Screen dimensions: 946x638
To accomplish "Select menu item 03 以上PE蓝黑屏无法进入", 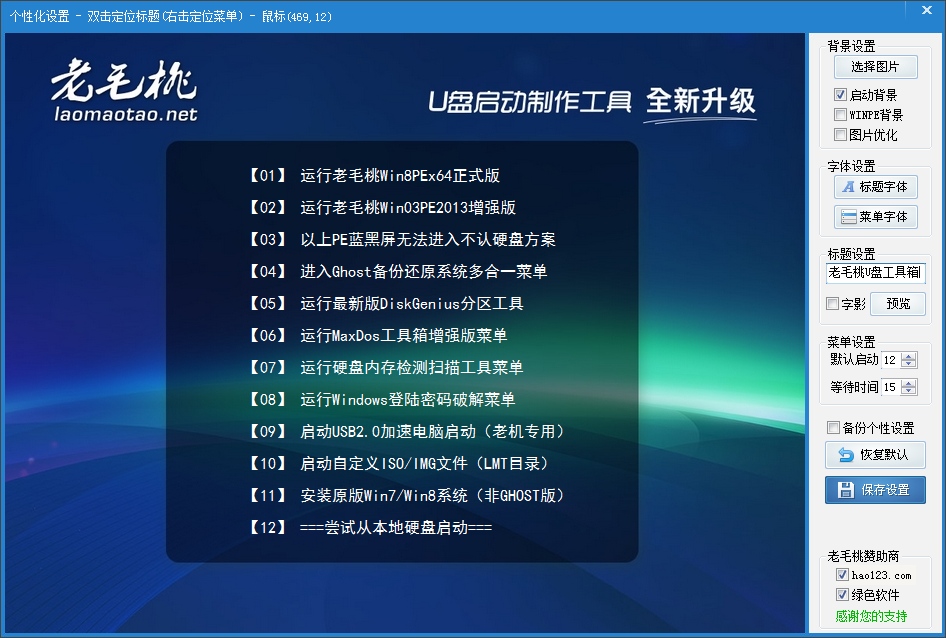I will click(x=401, y=240).
